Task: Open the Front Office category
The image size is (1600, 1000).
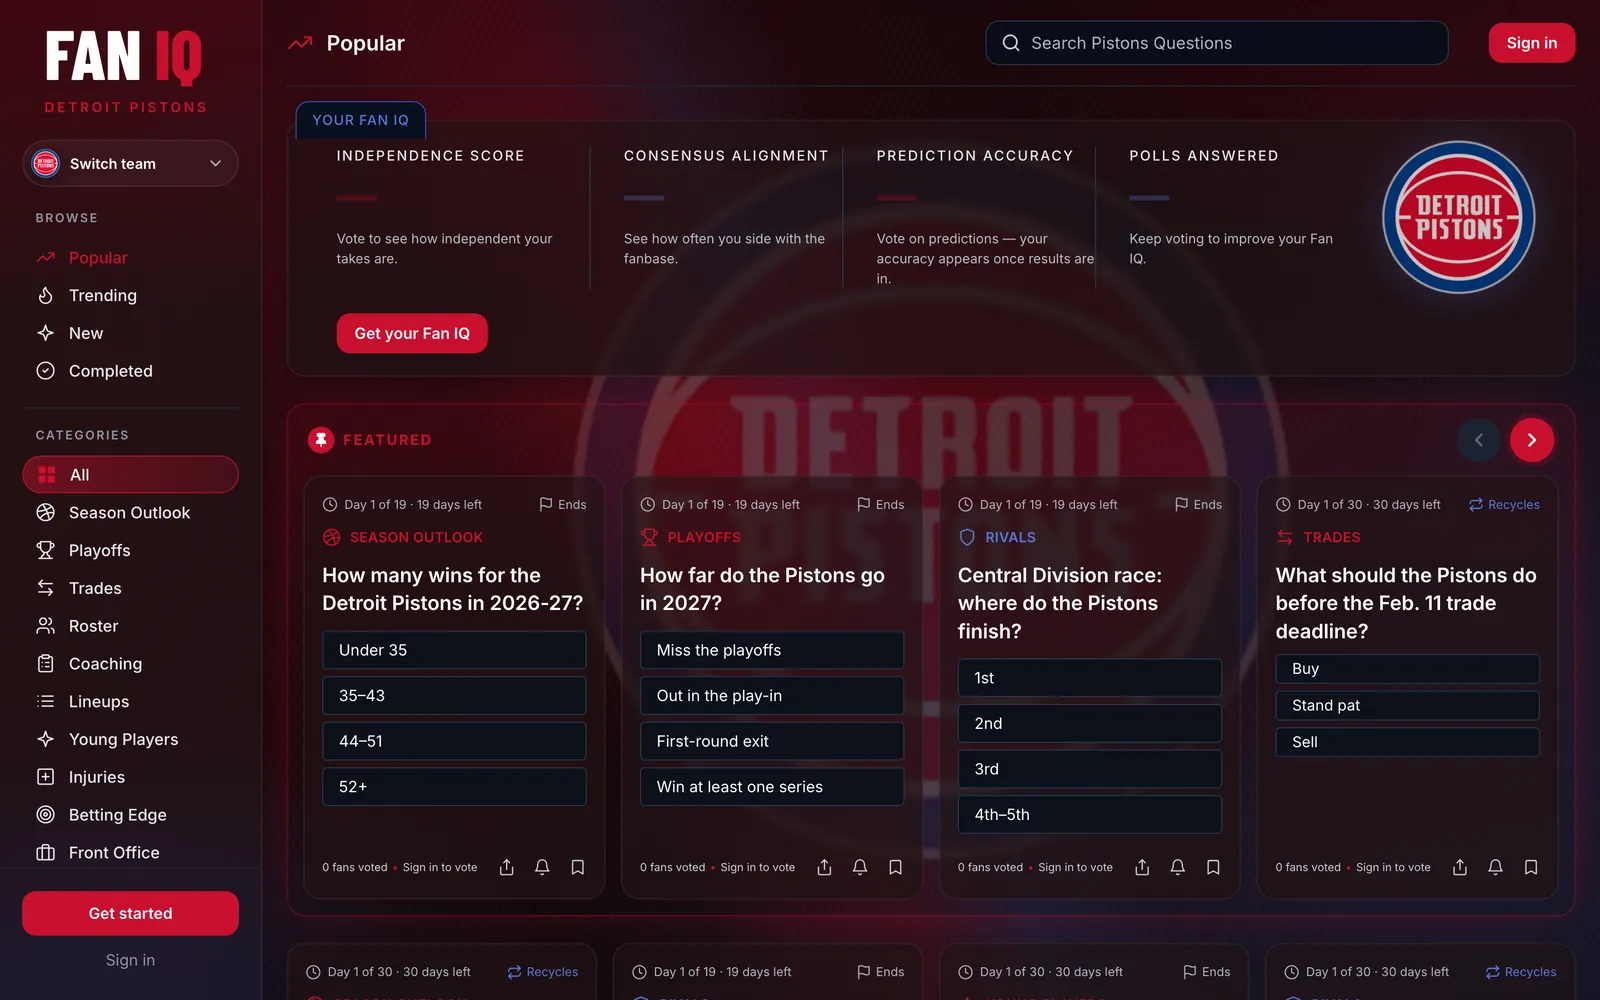Action: point(130,853)
